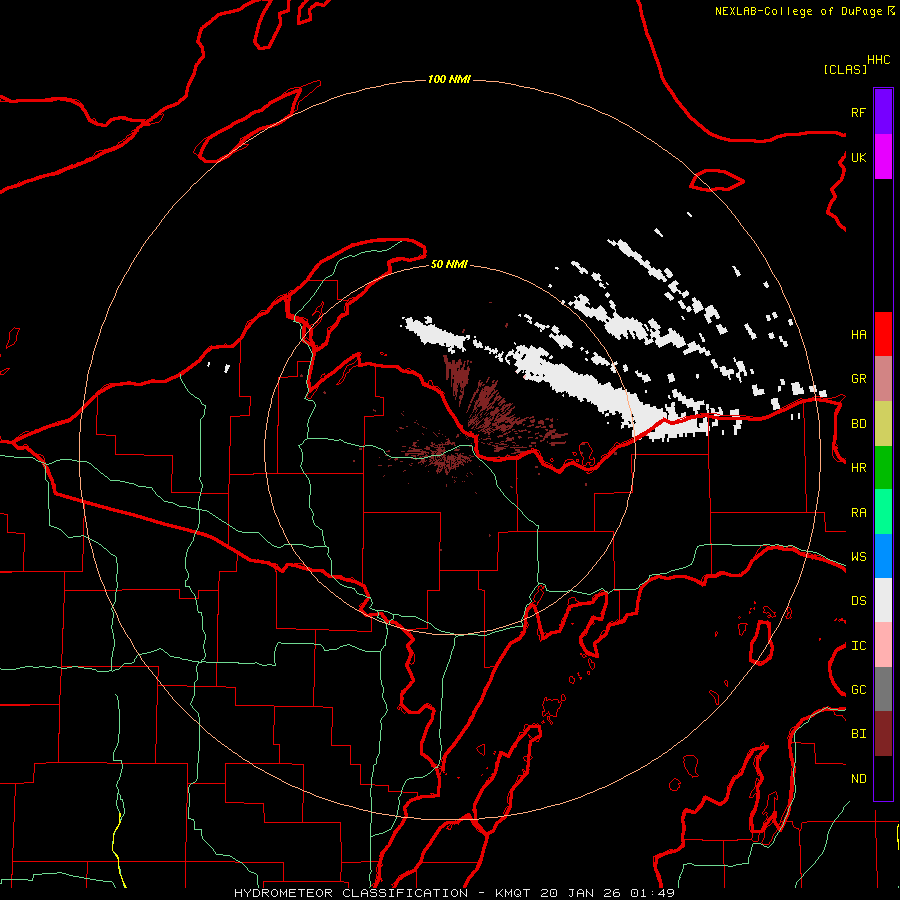This screenshot has height=900, width=900.
Task: Click the ND black legend swatch
Action: [883, 778]
